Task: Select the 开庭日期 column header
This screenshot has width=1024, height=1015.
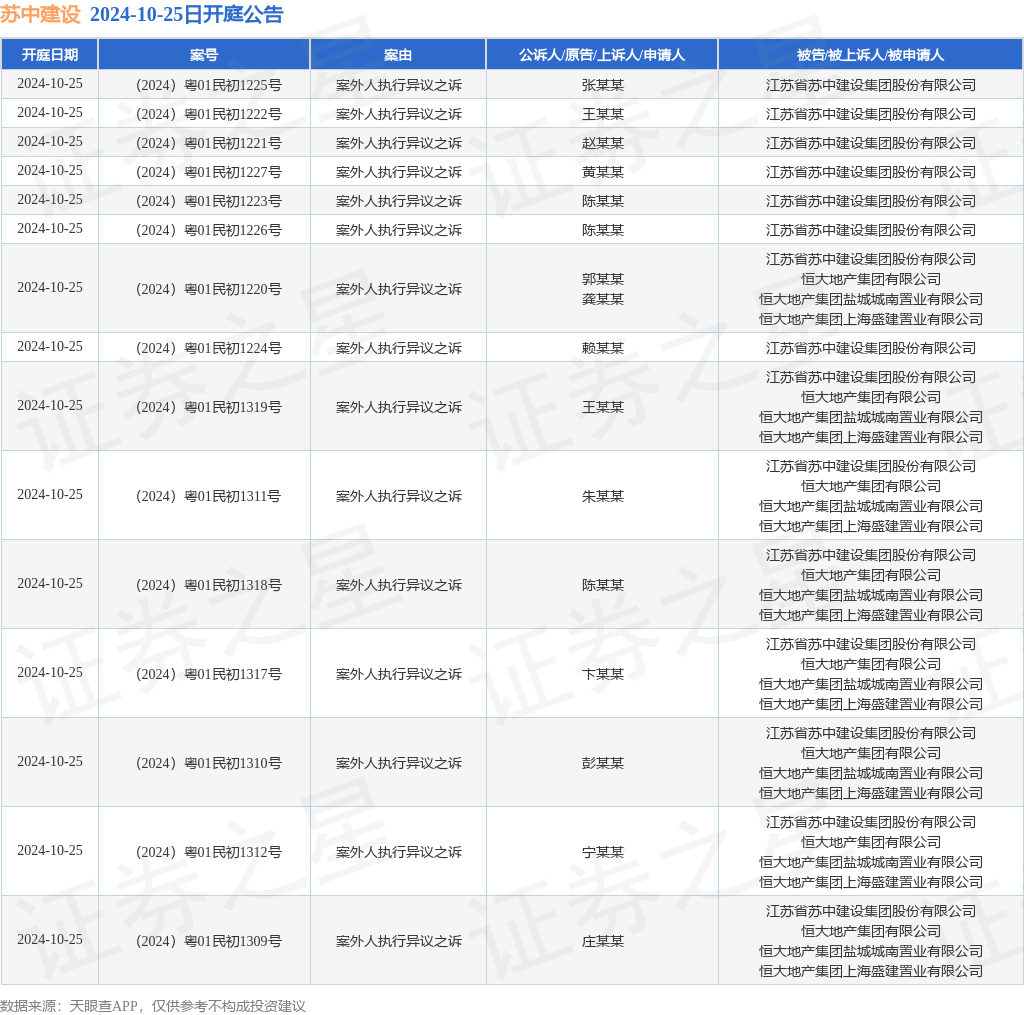Action: tap(50, 55)
